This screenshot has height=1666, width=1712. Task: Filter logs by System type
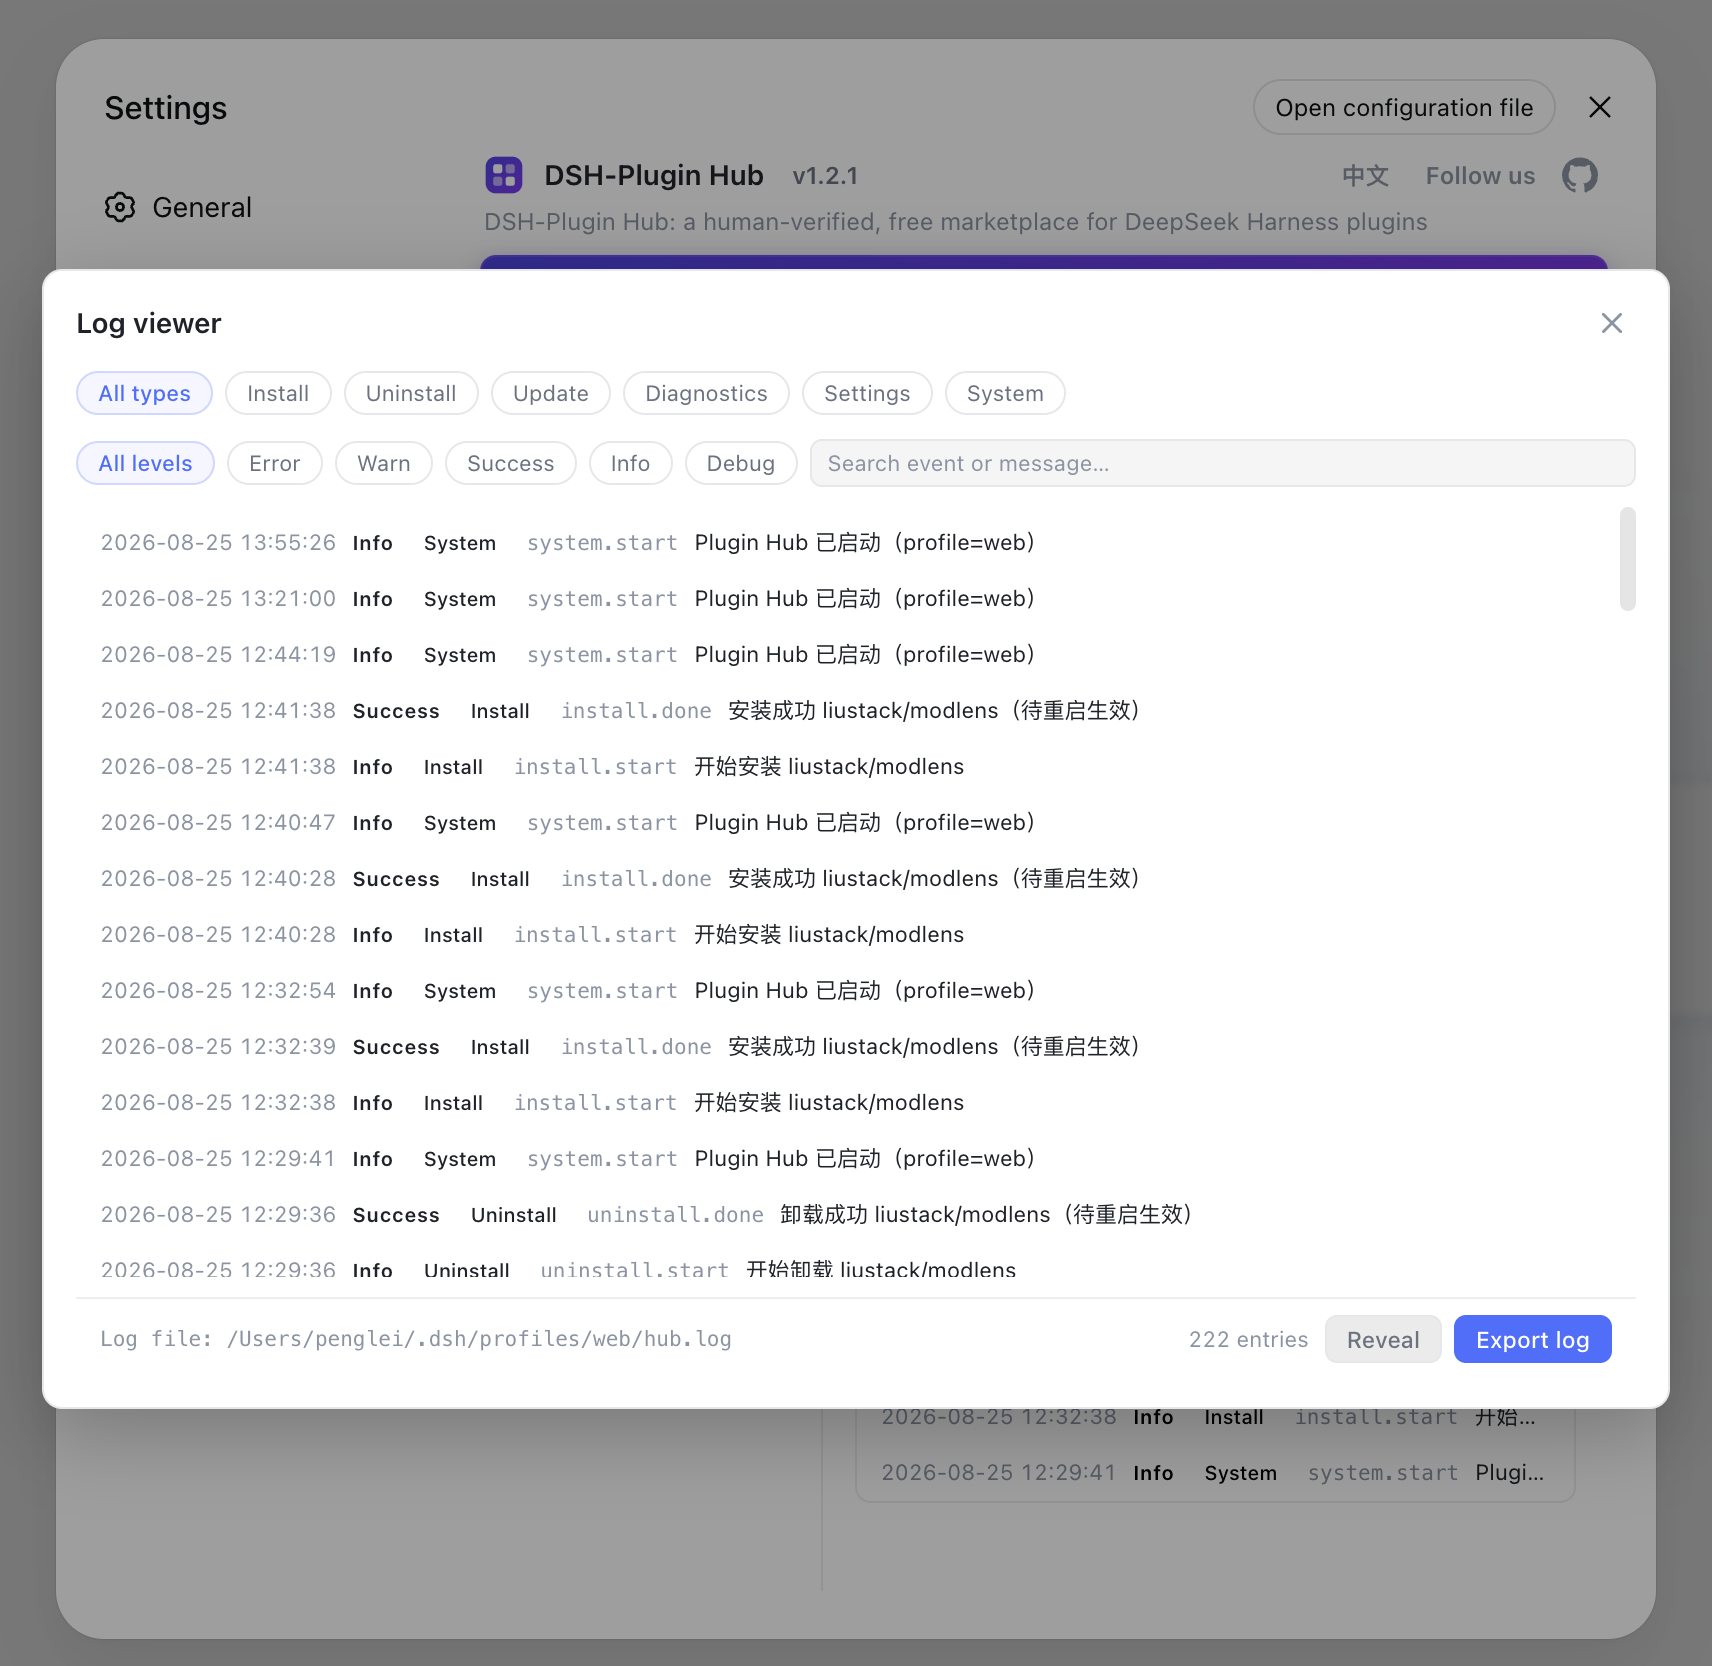coord(1005,393)
